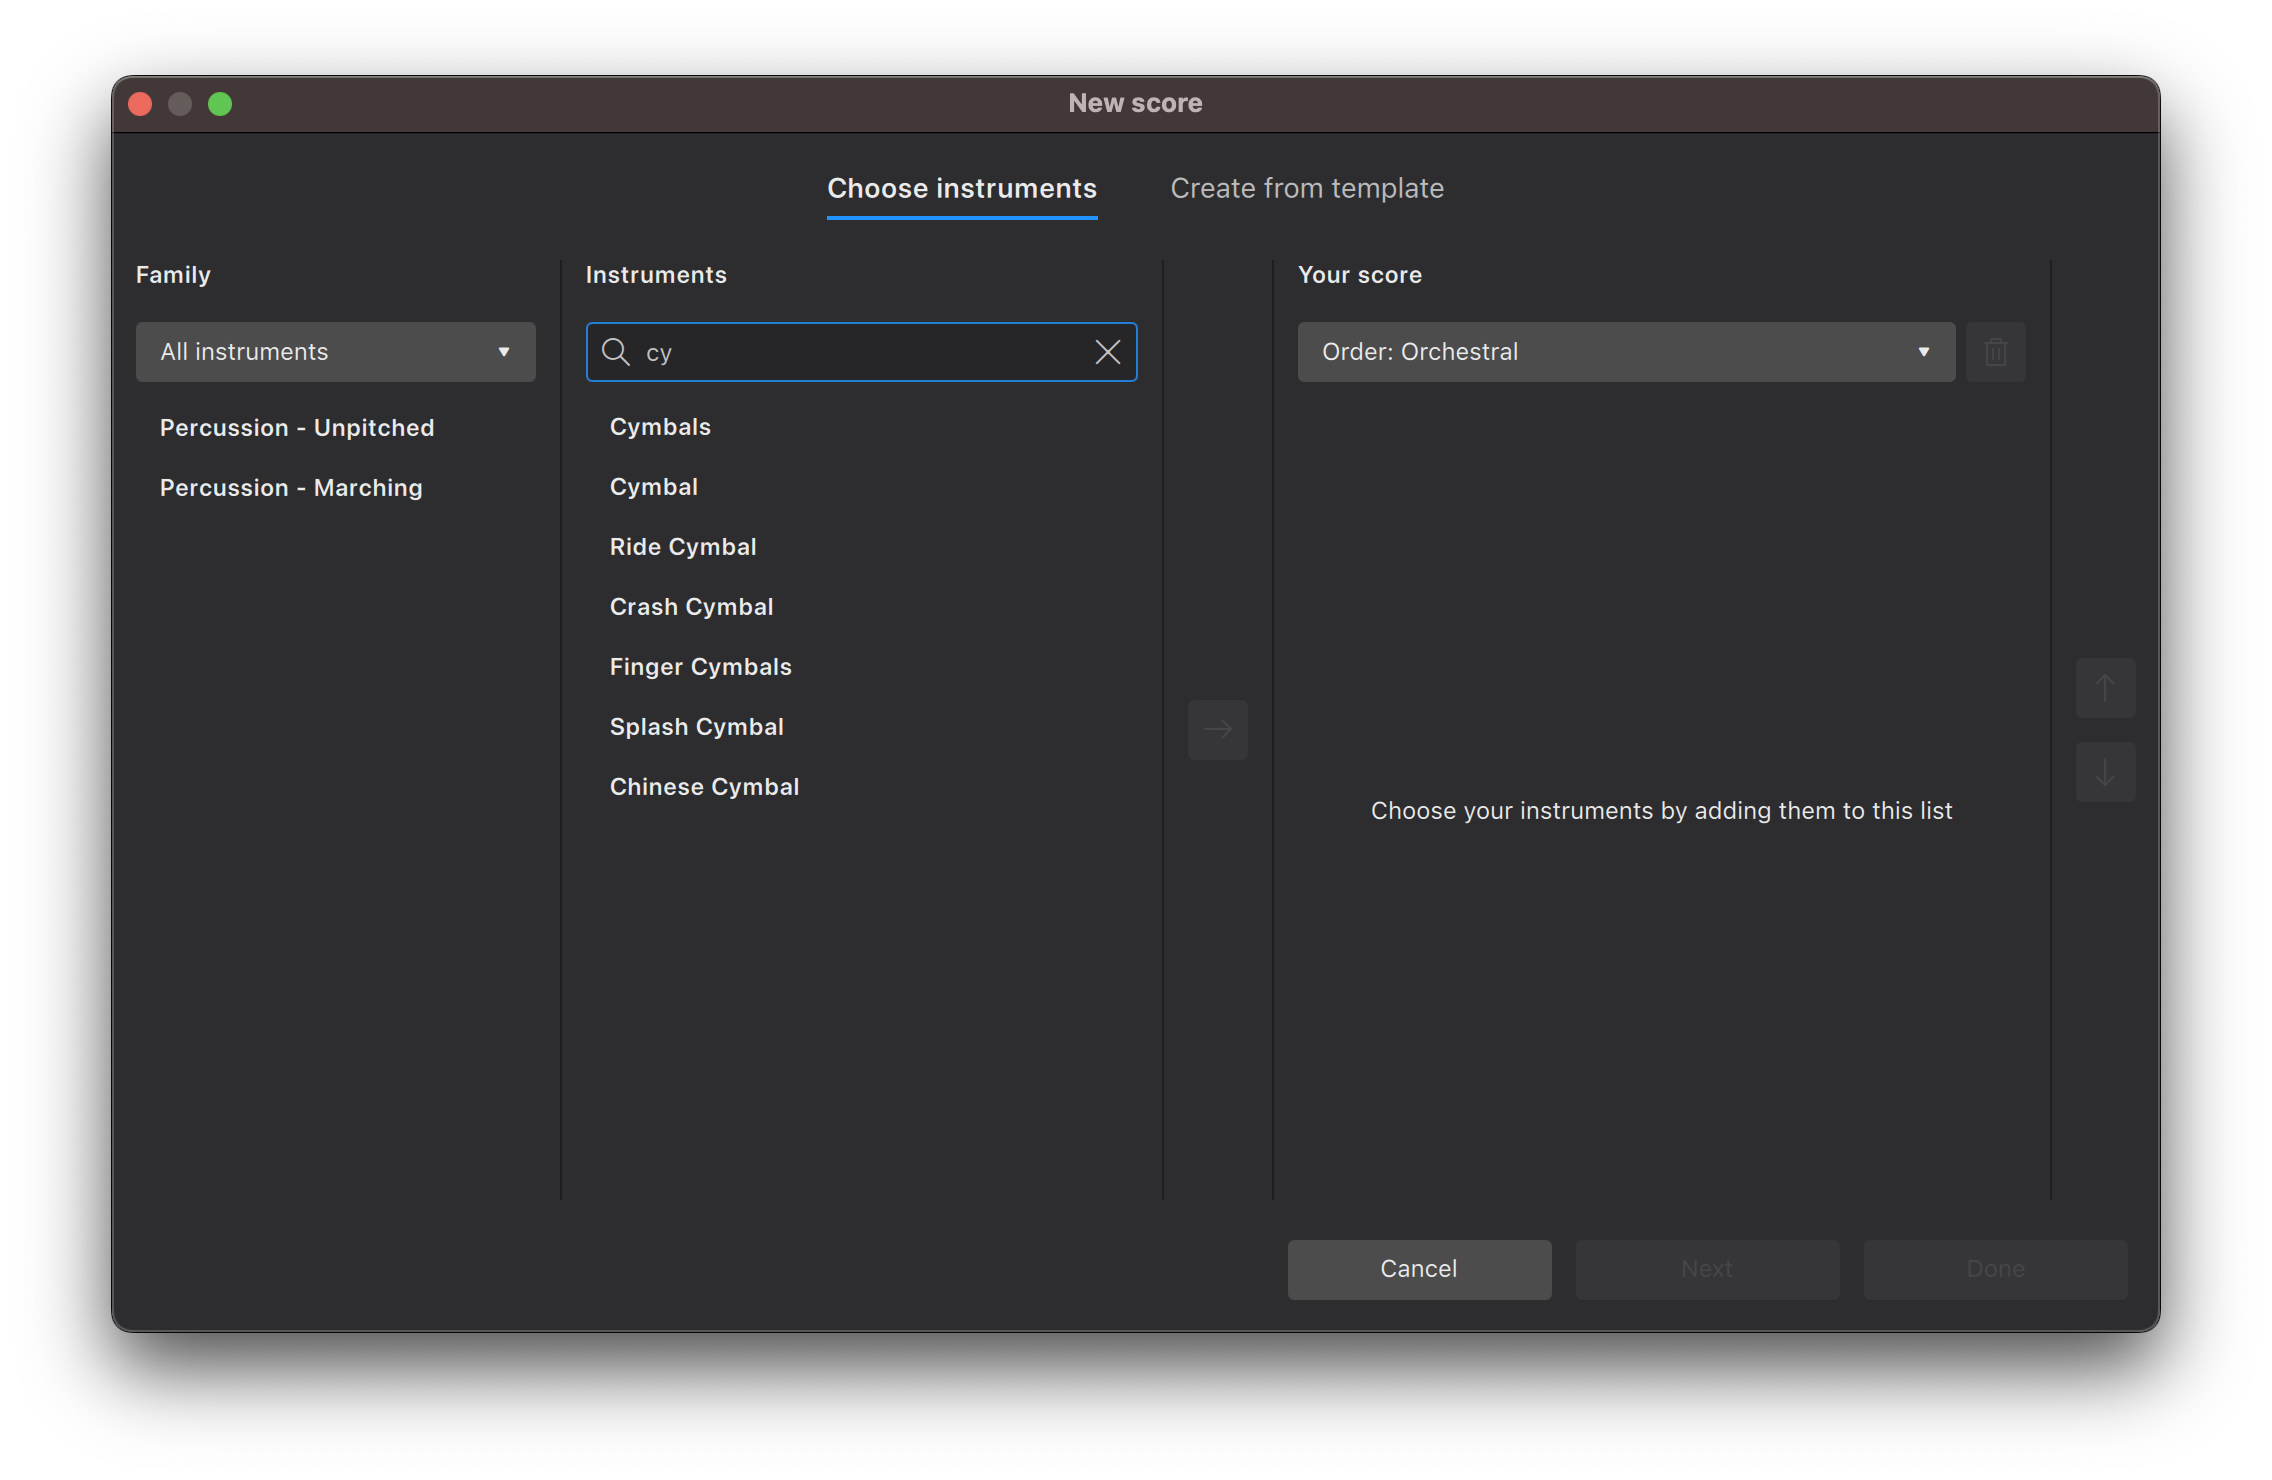Open the All instruments family dropdown
Viewport: 2272px width, 1480px height.
[x=335, y=352]
